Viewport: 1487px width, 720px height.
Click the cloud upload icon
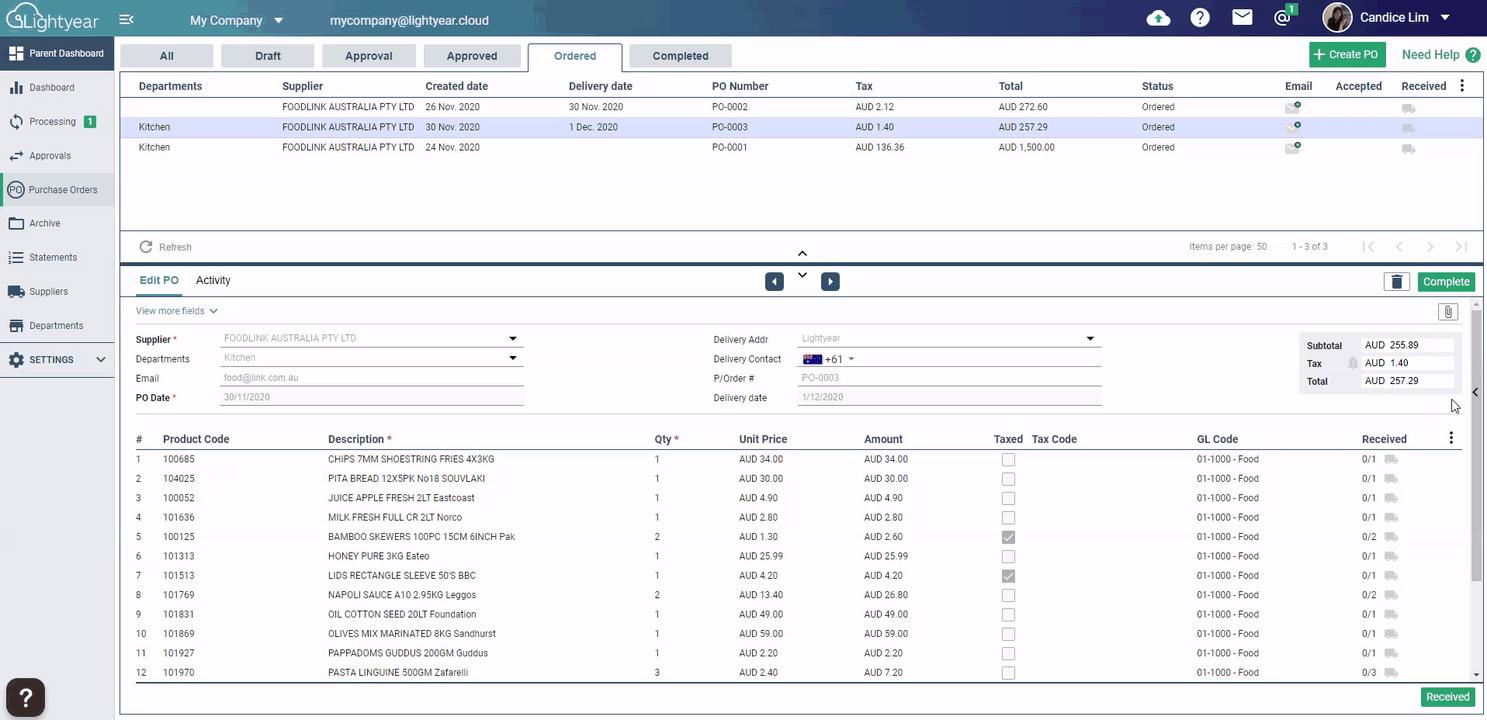[1158, 18]
